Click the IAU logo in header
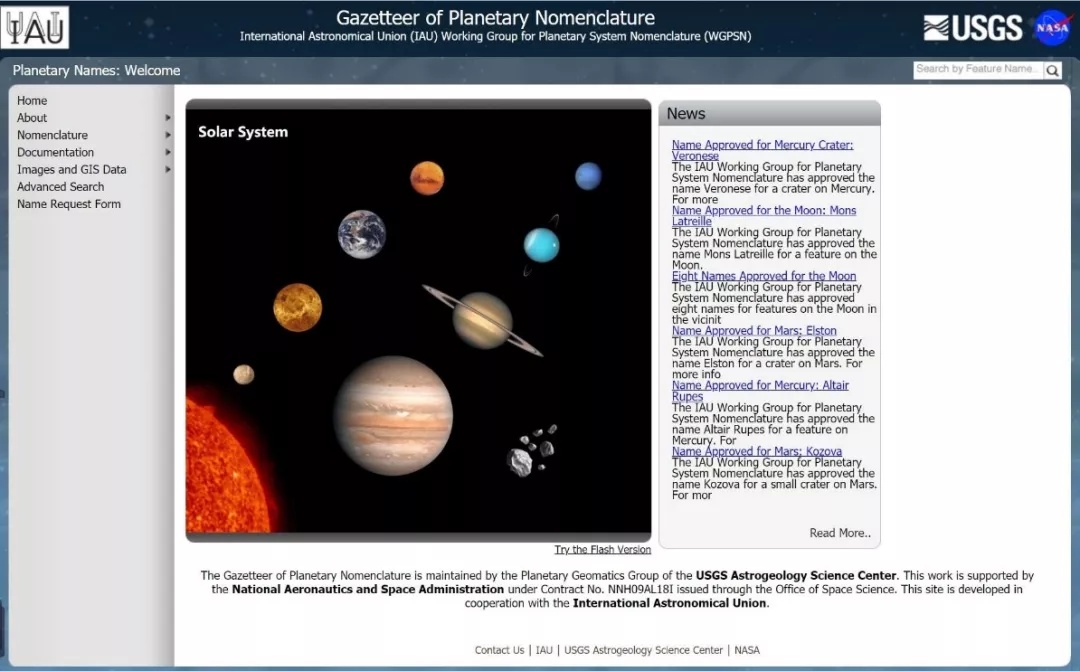 coord(36,27)
